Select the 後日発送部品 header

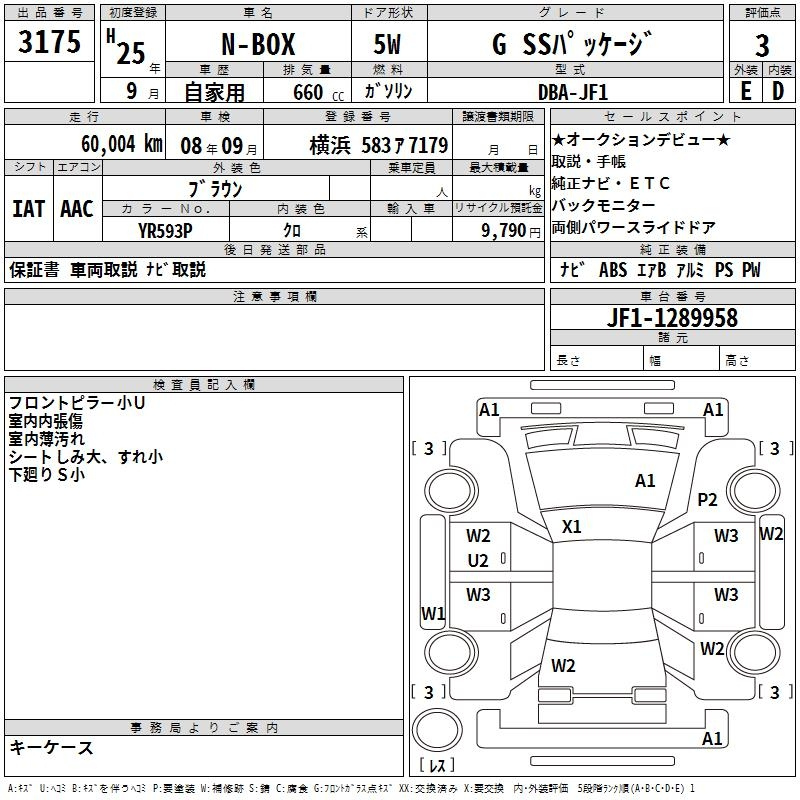click(x=274, y=249)
